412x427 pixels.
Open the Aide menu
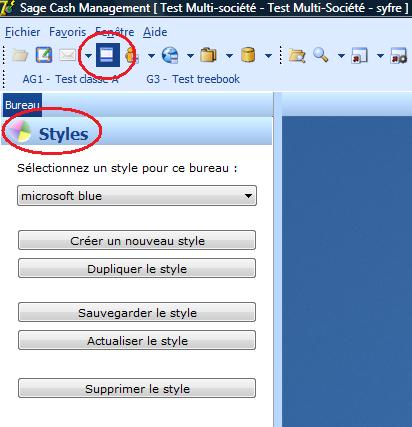tap(155, 32)
